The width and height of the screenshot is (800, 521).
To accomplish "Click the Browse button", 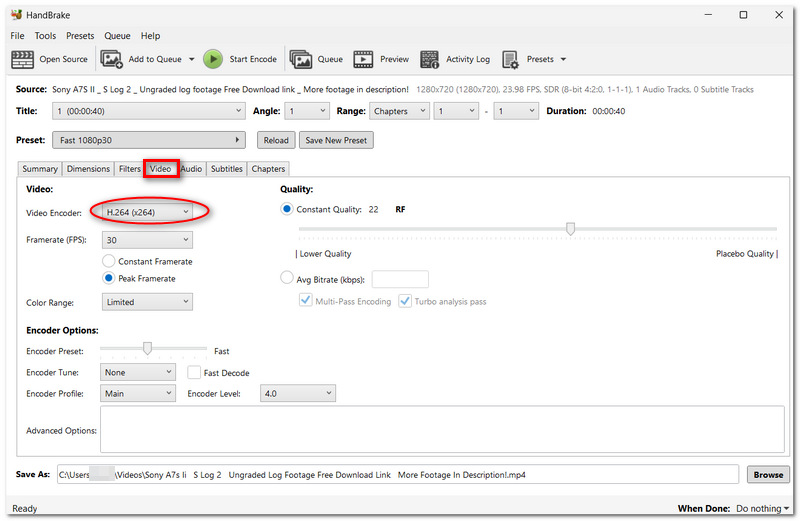I will (x=768, y=475).
